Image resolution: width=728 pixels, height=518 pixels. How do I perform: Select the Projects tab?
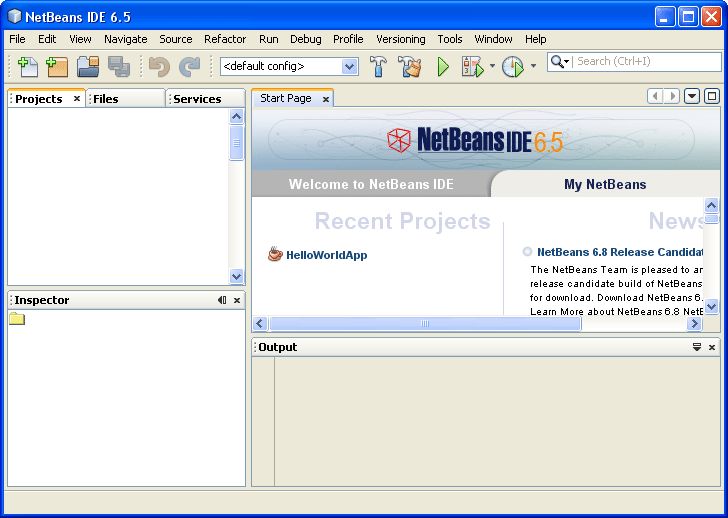39,99
